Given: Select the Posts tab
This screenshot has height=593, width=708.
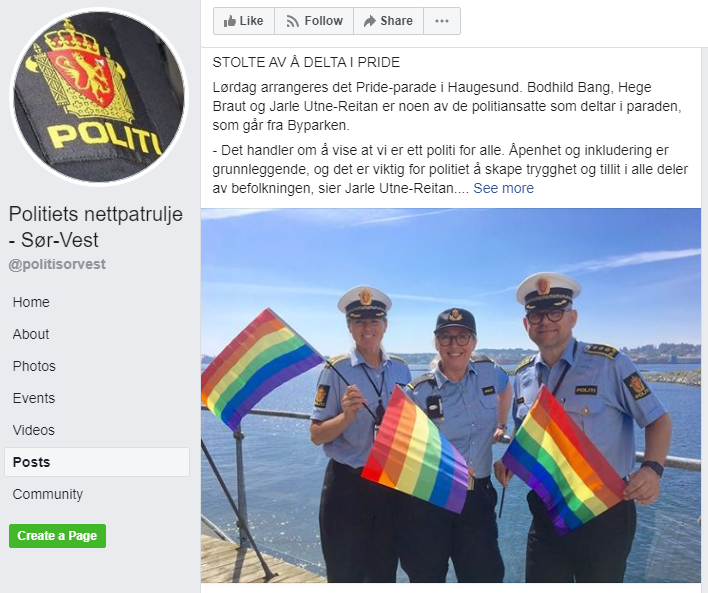Looking at the screenshot, I should point(97,462).
